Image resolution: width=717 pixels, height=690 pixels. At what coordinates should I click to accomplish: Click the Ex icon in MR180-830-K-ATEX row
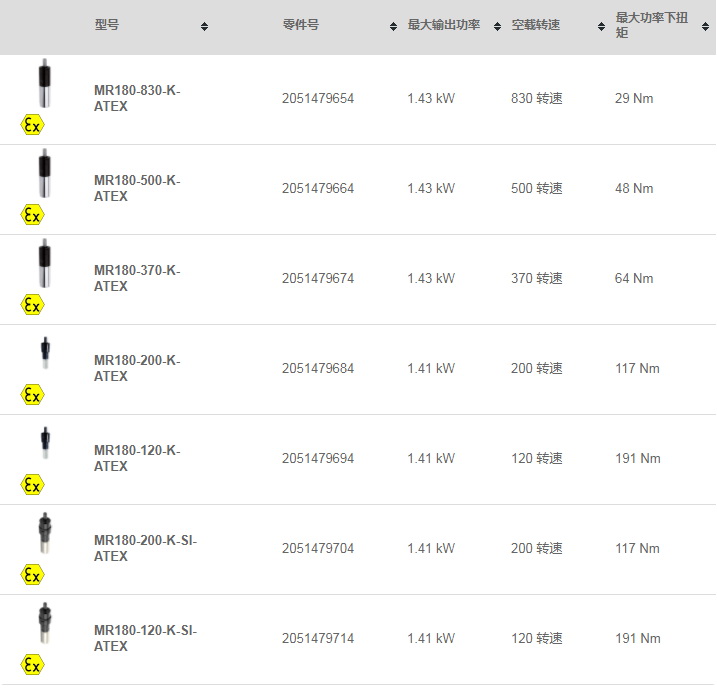pos(32,125)
